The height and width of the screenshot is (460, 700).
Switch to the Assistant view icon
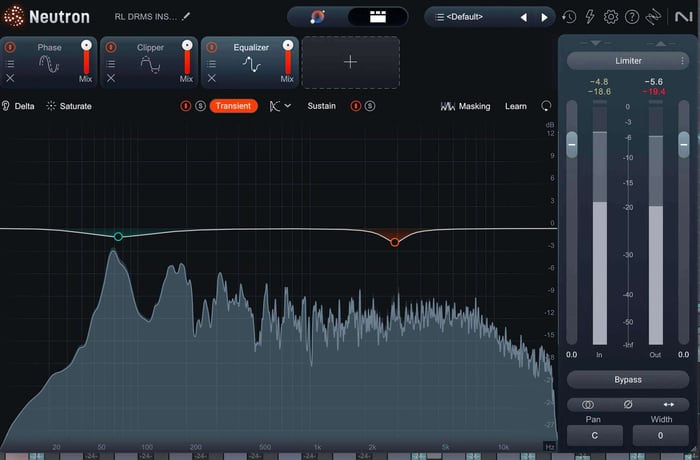coord(317,17)
